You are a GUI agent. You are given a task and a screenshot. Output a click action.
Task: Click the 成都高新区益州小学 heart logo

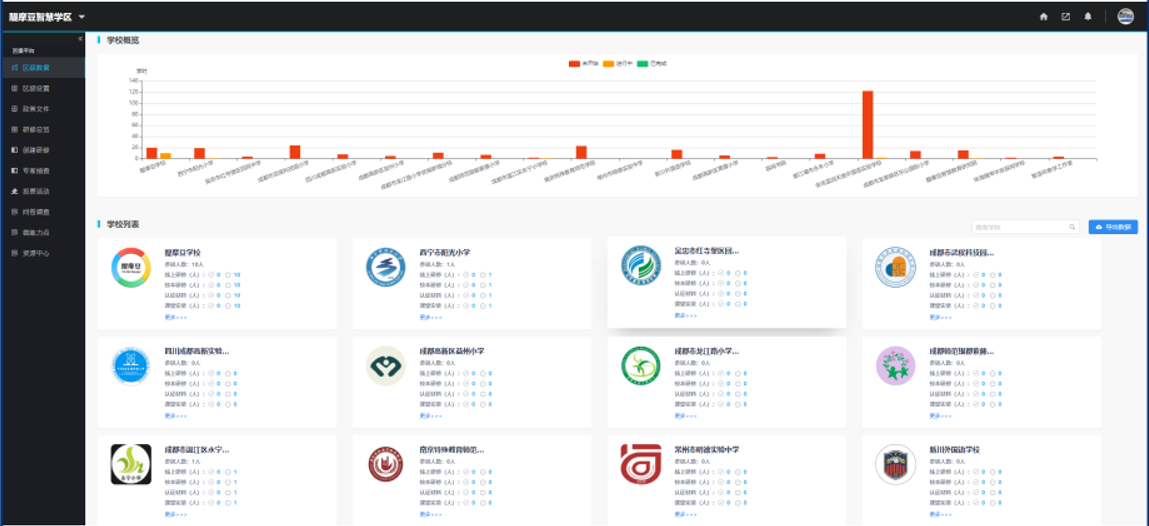[x=386, y=366]
